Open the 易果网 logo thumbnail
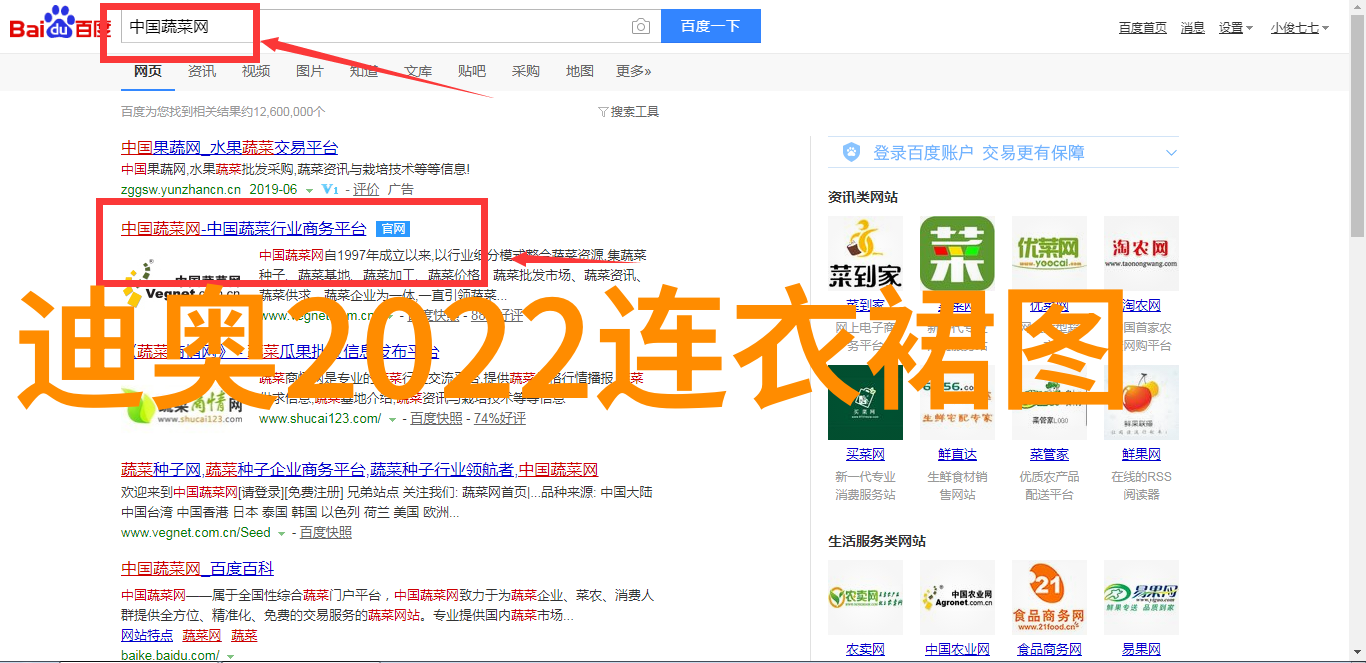 pos(1141,598)
